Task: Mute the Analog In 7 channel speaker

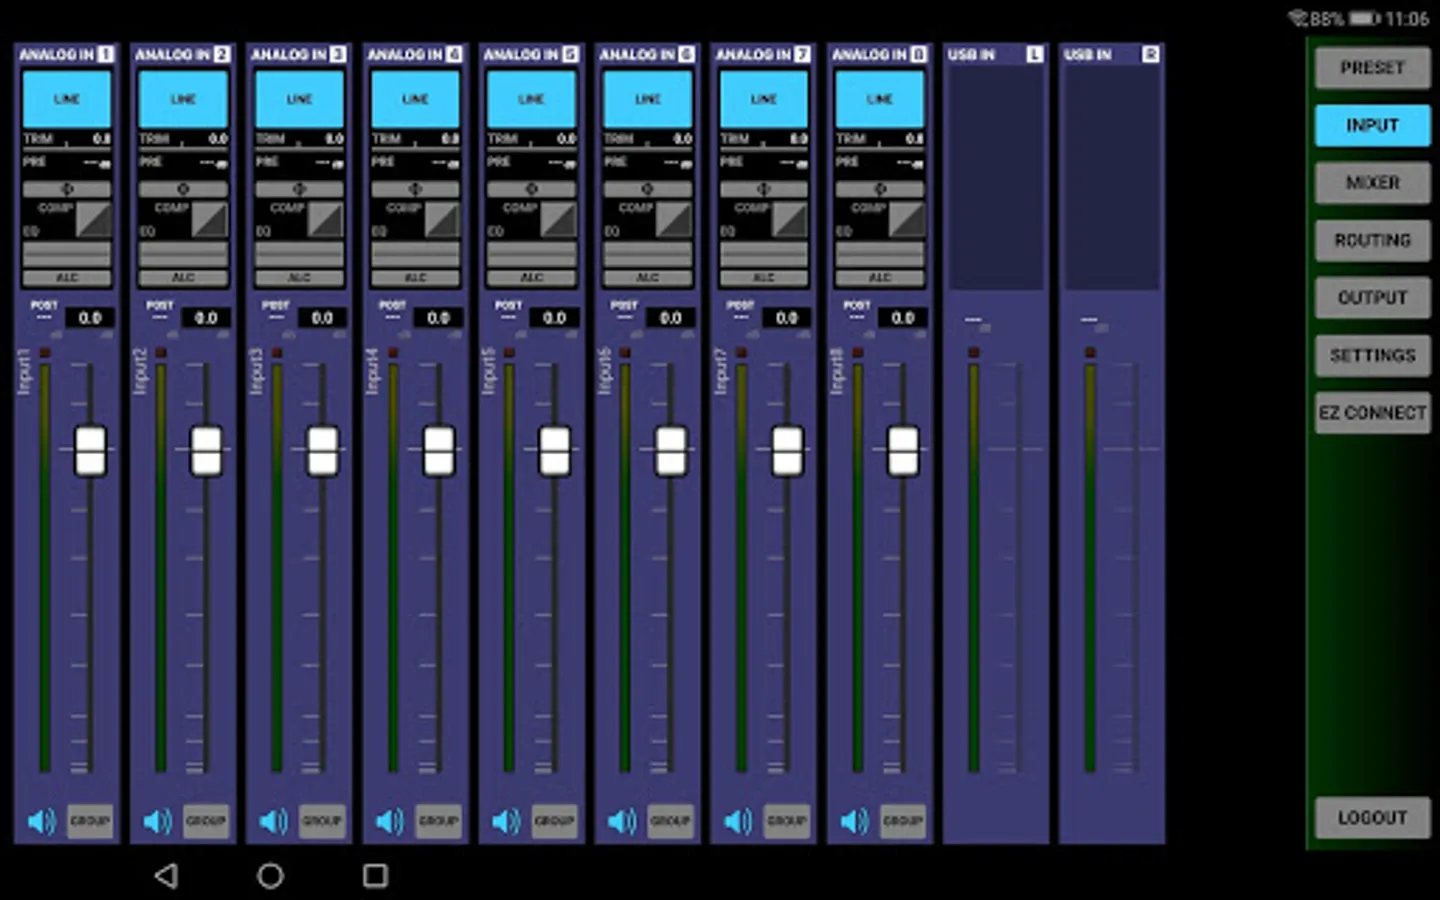Action: 738,821
